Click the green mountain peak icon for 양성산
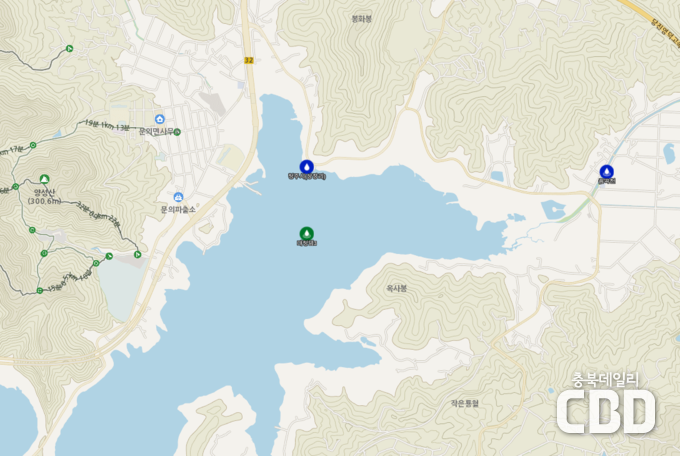 [x=44, y=179]
